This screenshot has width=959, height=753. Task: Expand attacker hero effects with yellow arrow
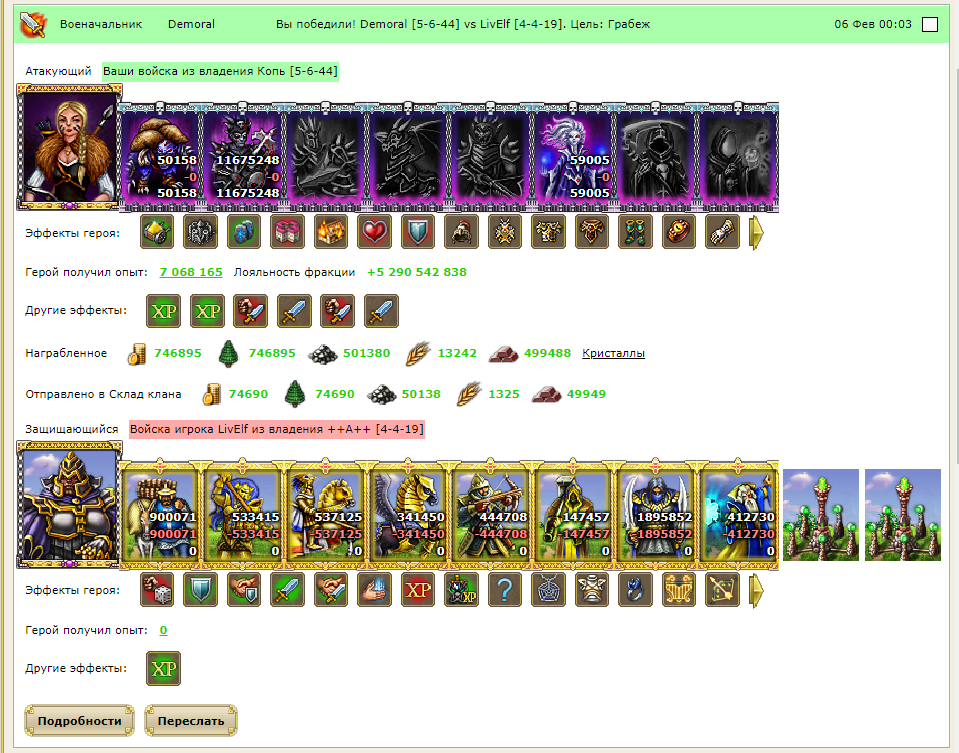tap(757, 232)
